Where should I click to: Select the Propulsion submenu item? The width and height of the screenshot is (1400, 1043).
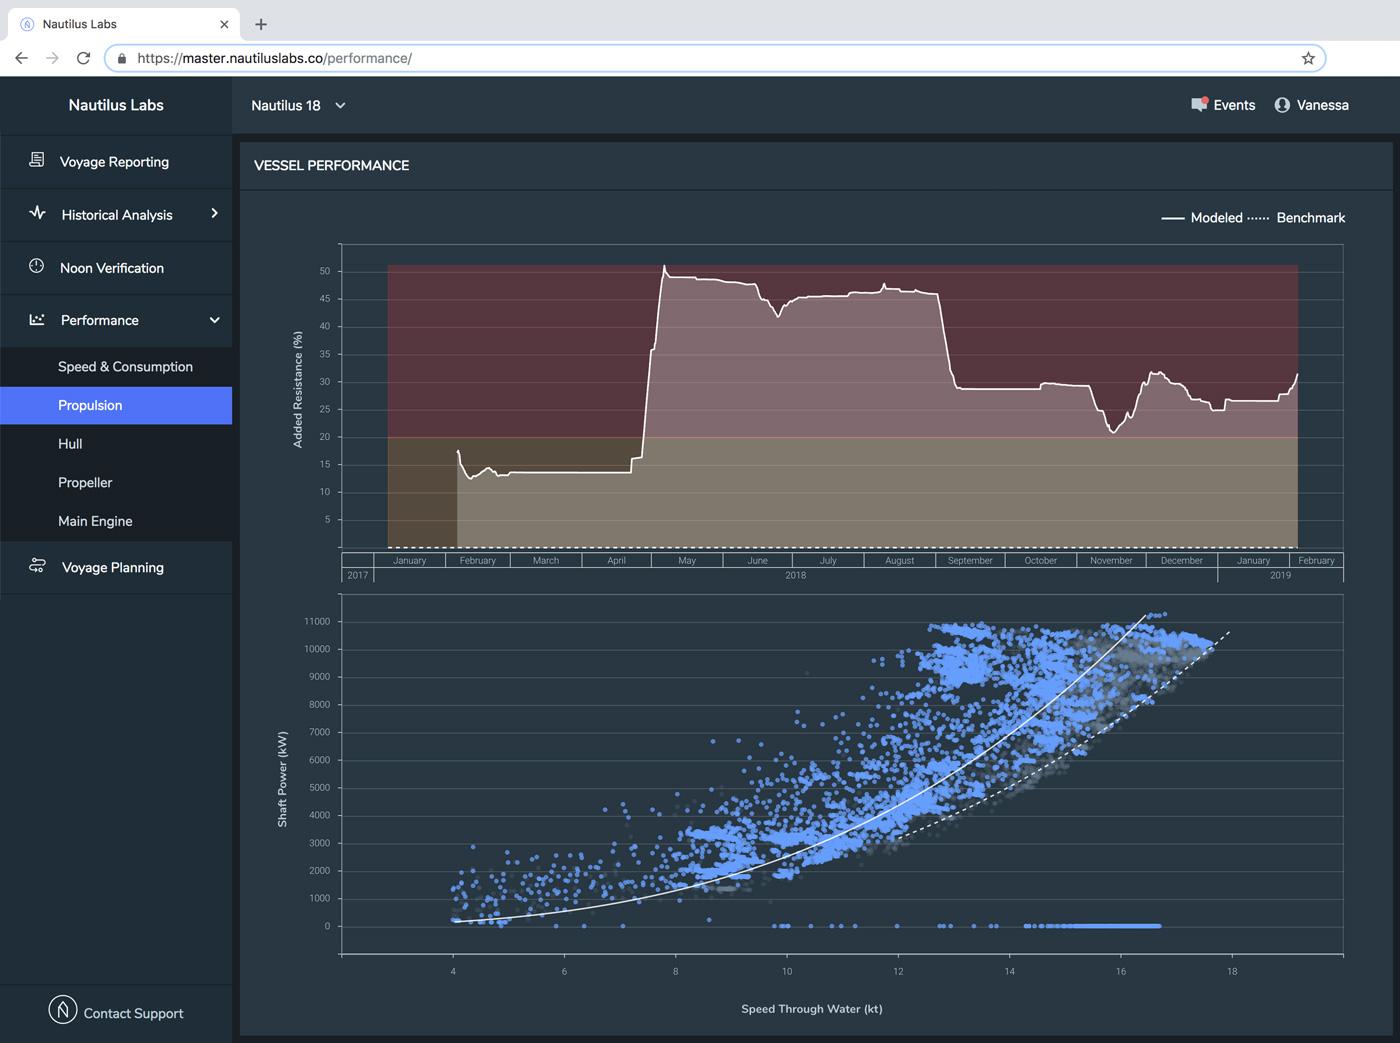point(116,405)
